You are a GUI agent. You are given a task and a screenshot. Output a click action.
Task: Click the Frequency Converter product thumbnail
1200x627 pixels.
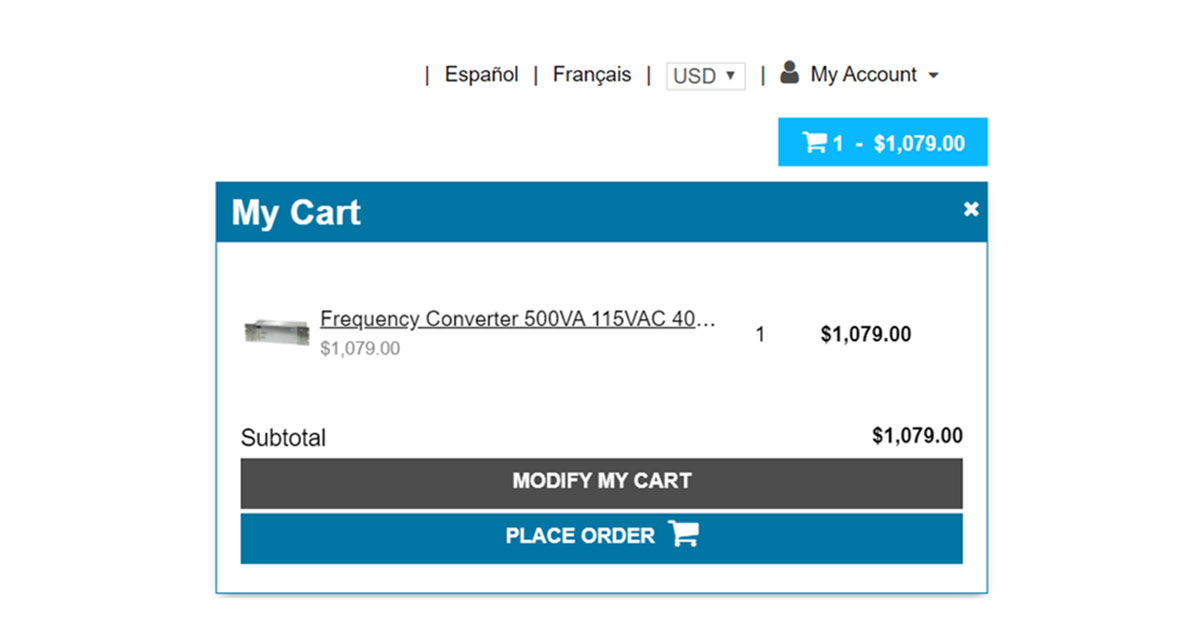coord(277,333)
